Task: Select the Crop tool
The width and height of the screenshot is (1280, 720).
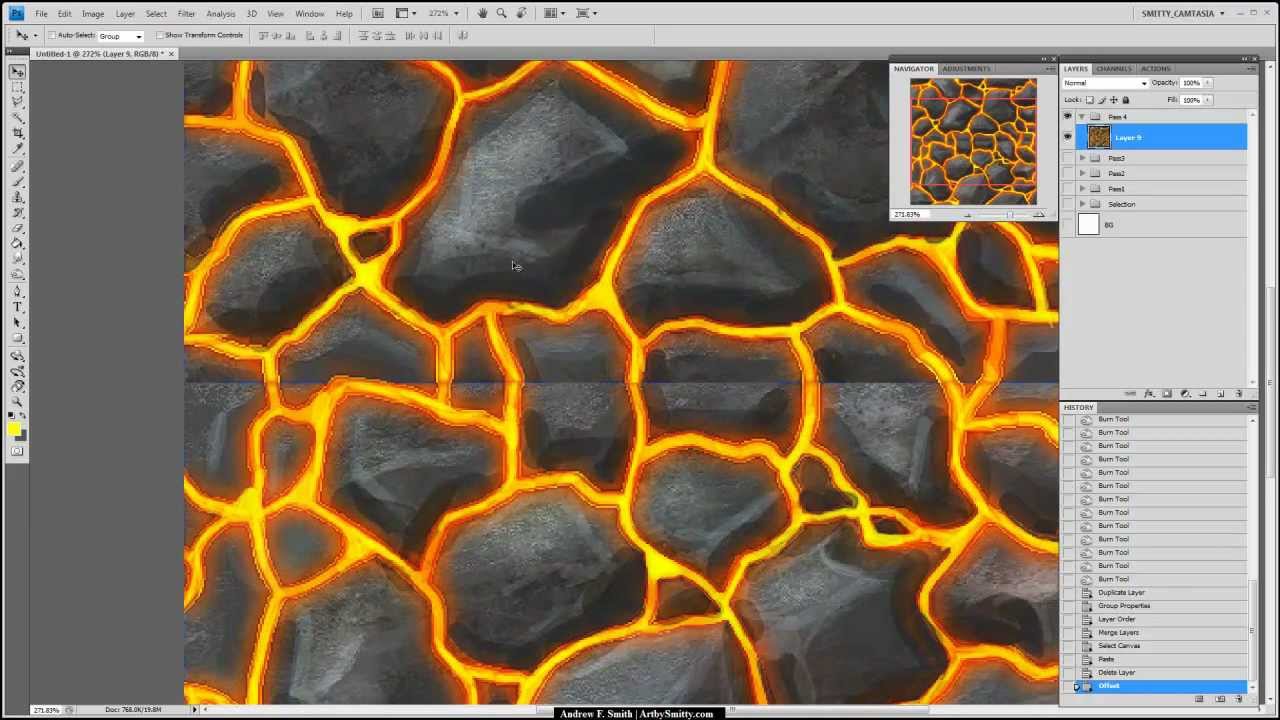Action: point(18,133)
